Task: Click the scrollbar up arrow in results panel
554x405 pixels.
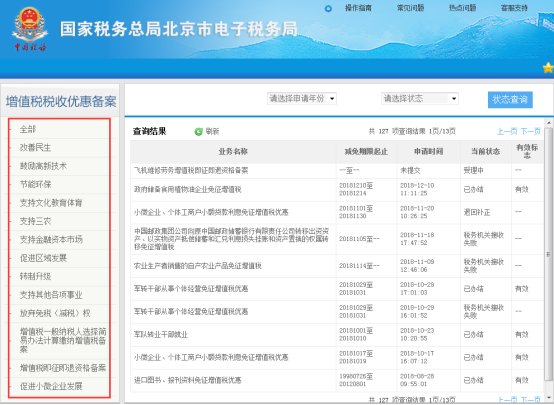Action: (x=549, y=123)
